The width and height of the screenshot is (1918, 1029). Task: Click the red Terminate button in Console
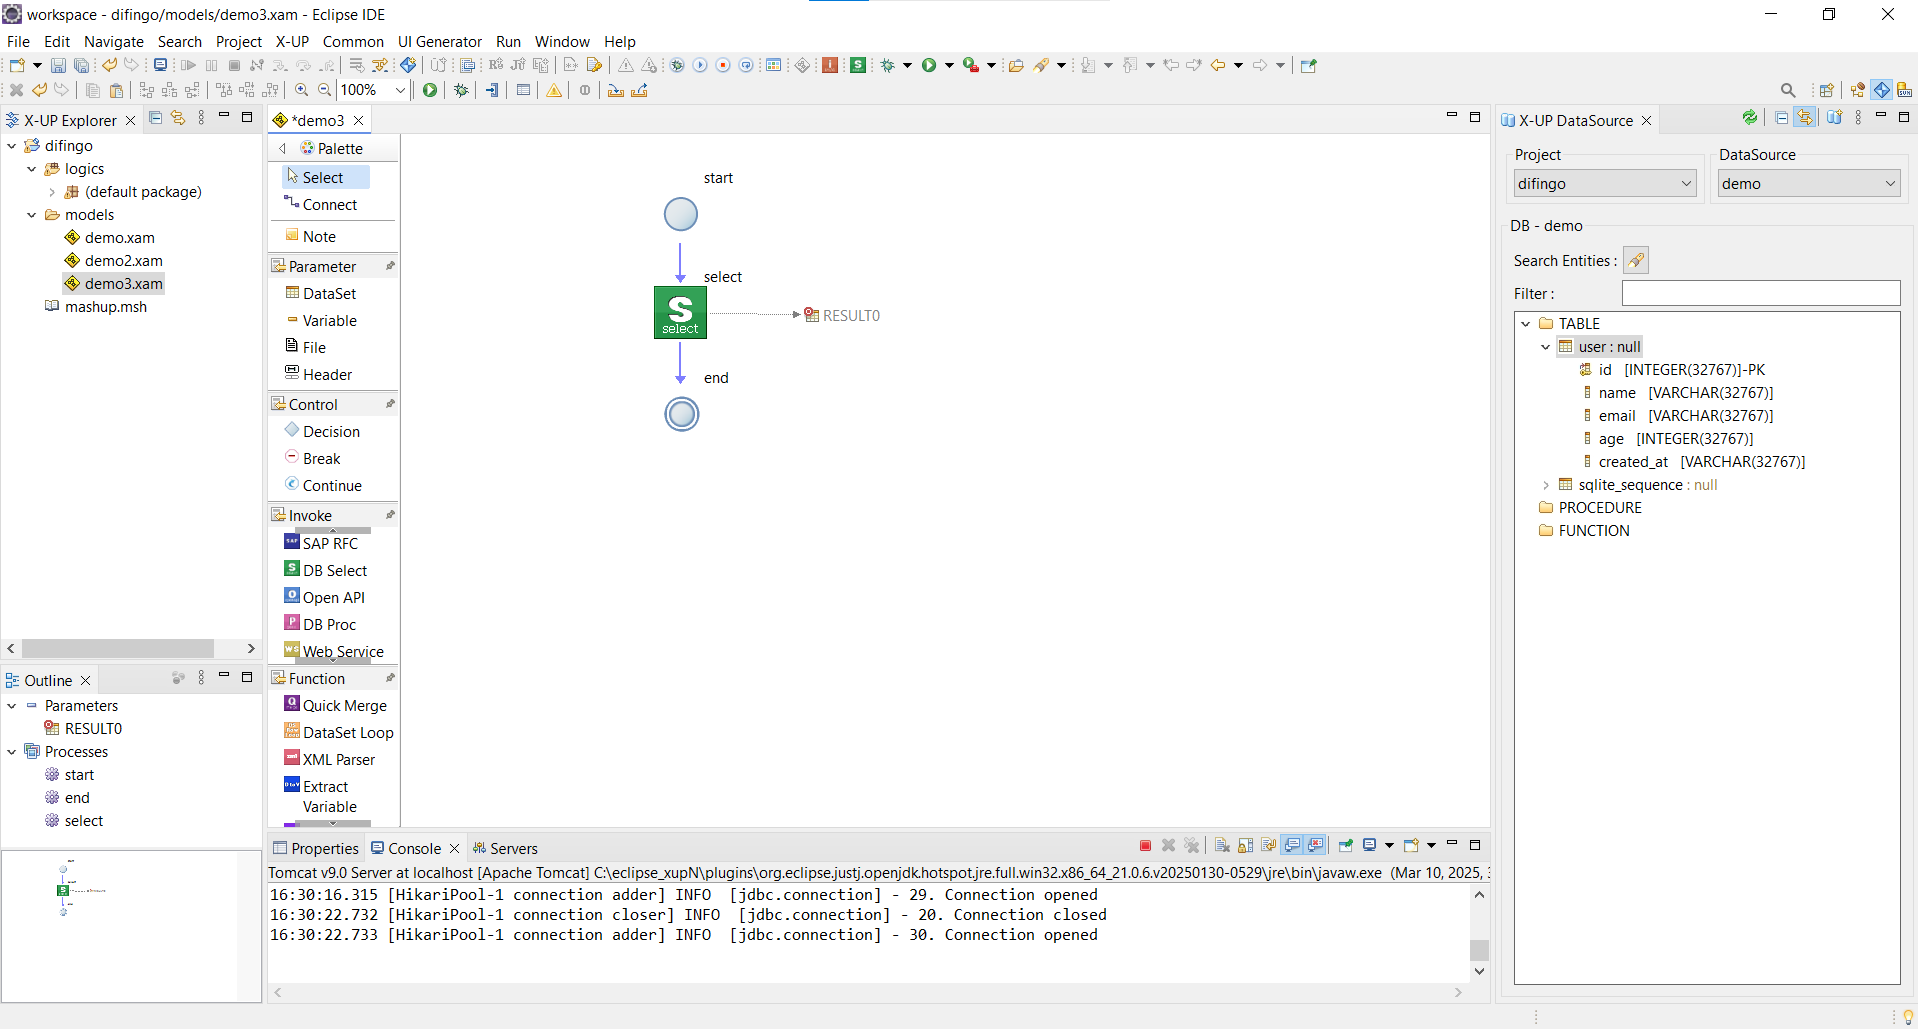(1145, 846)
